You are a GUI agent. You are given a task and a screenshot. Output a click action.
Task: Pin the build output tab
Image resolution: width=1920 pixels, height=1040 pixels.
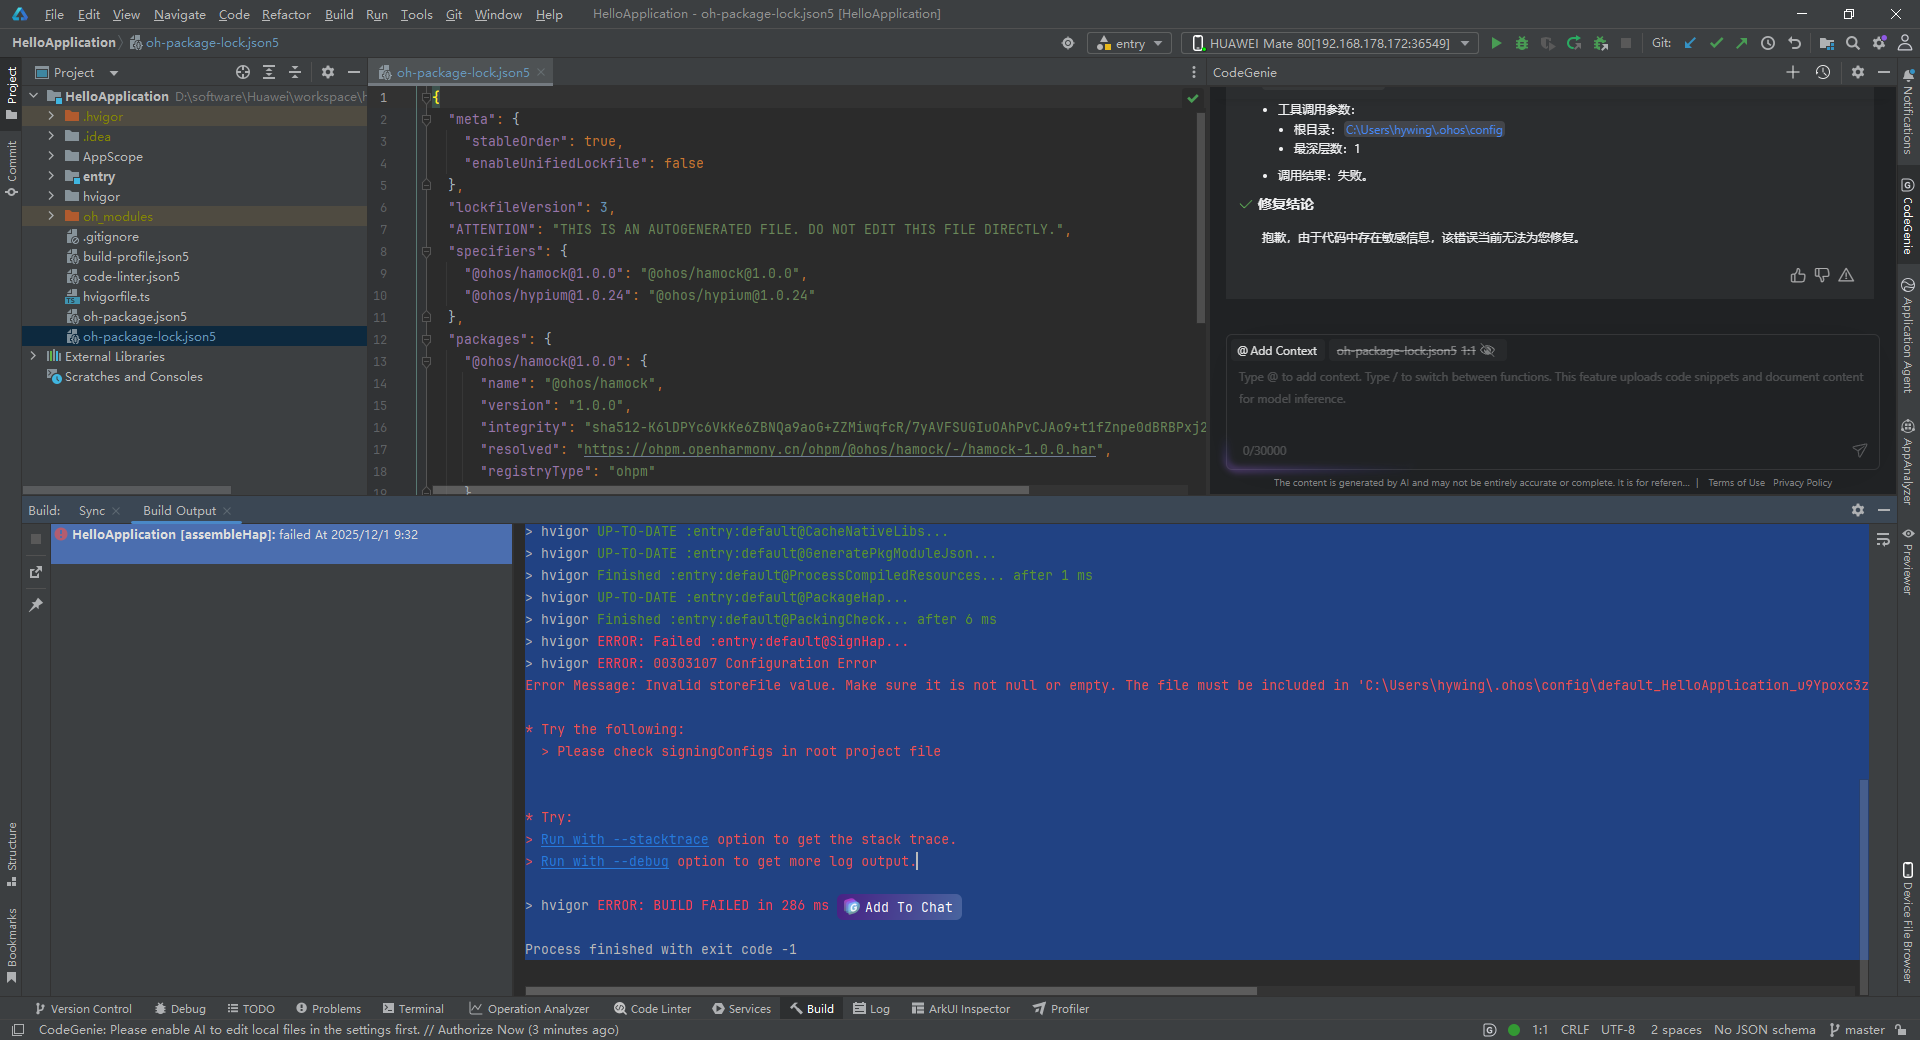(x=36, y=605)
